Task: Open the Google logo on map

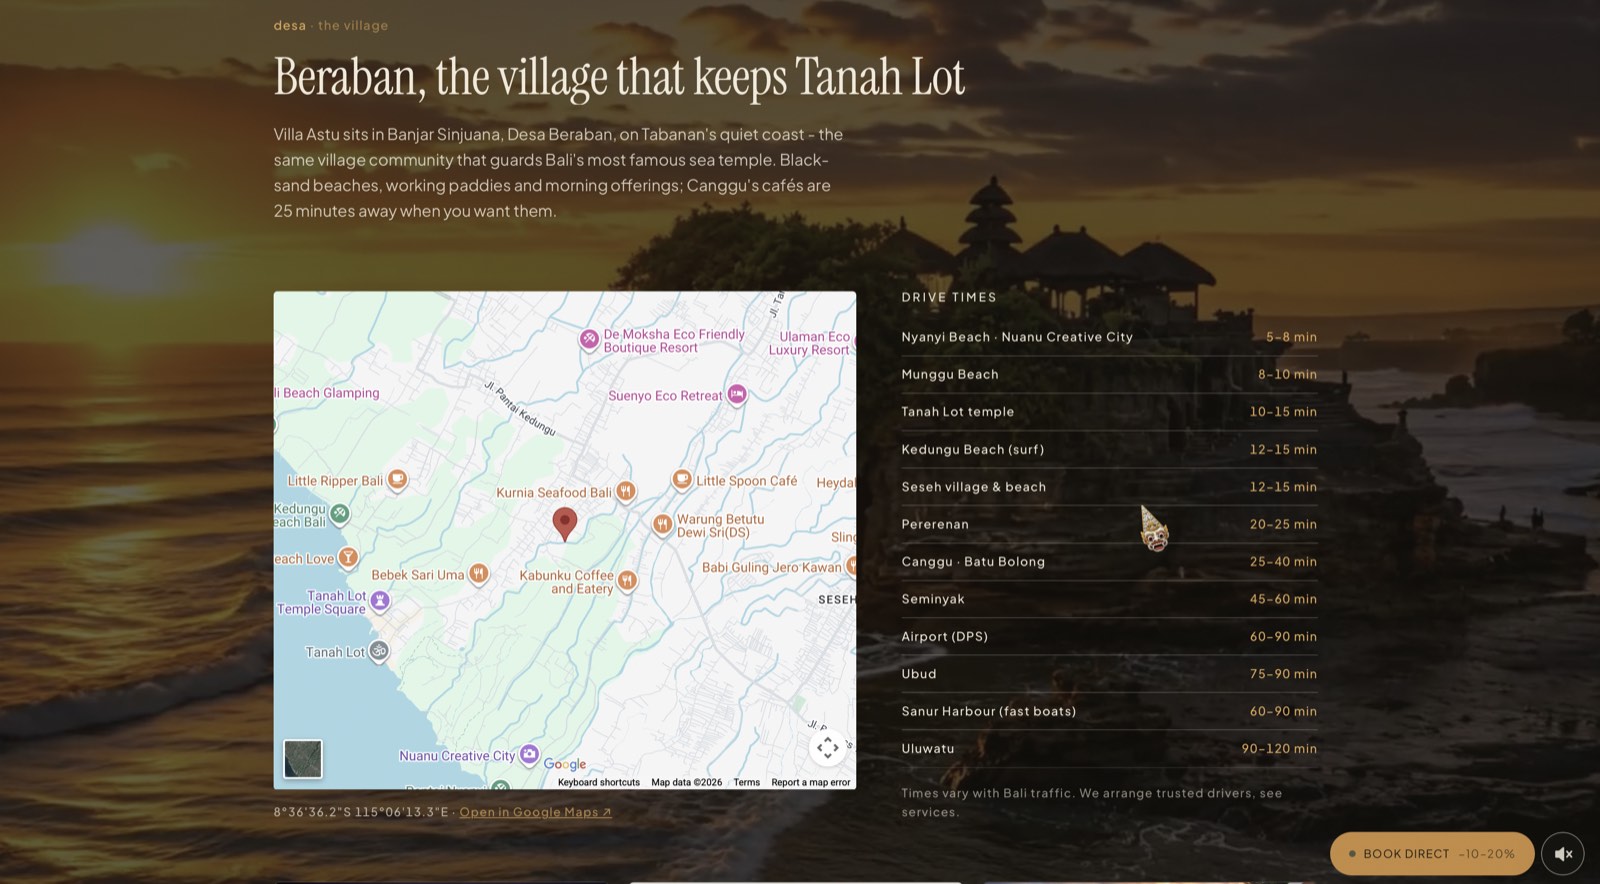Action: pos(565,764)
